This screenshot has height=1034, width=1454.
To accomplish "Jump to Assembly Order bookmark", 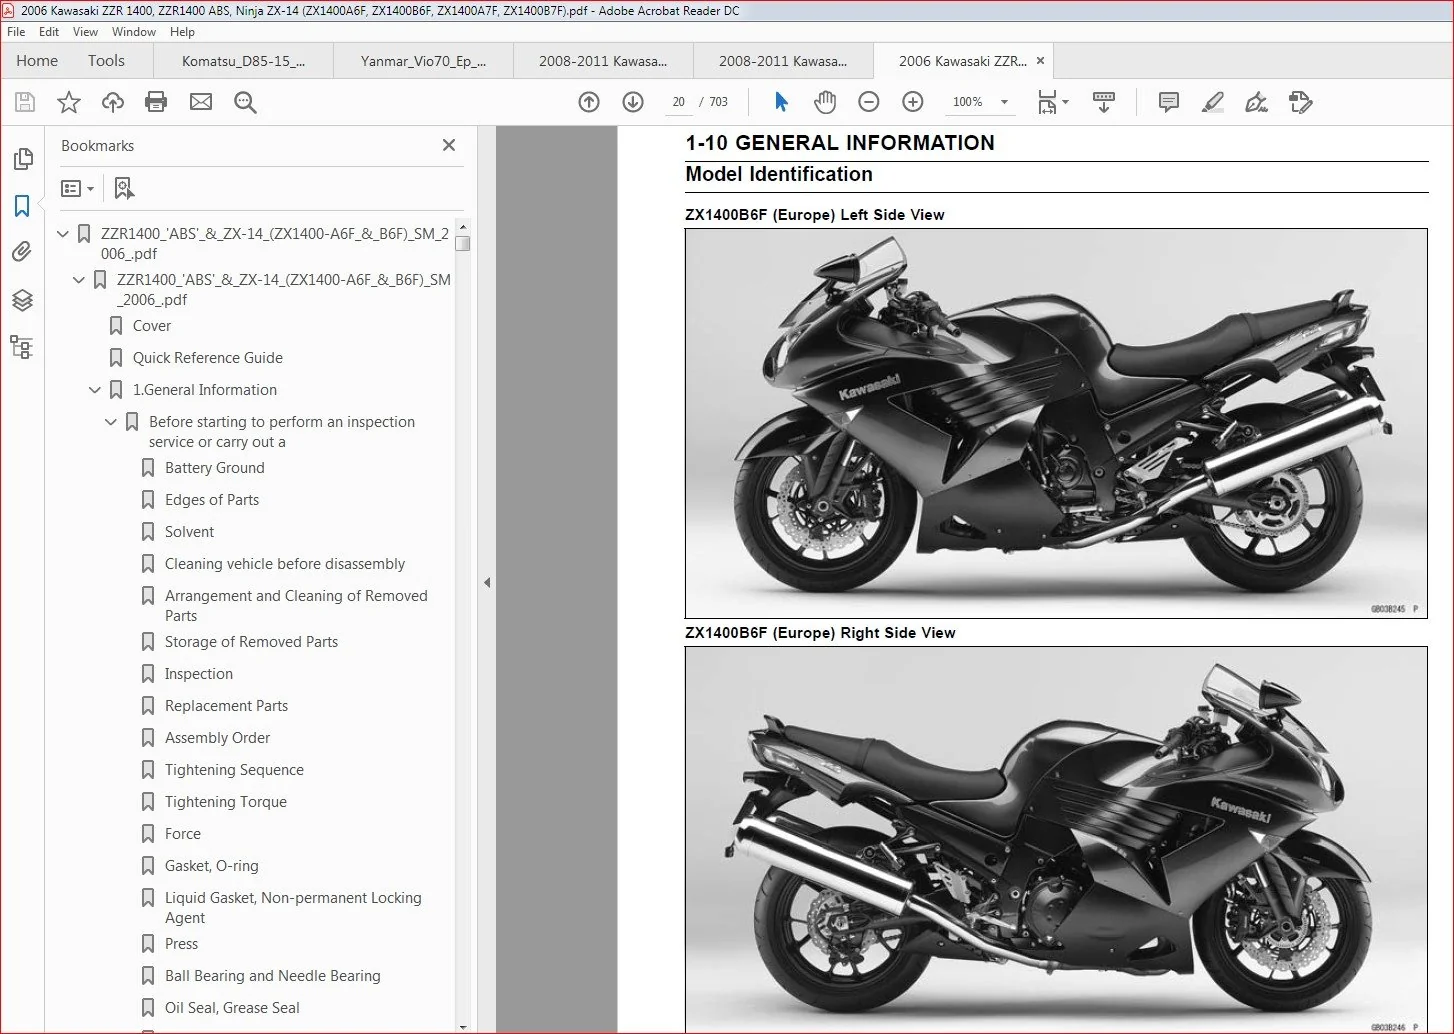I will pos(217,738).
